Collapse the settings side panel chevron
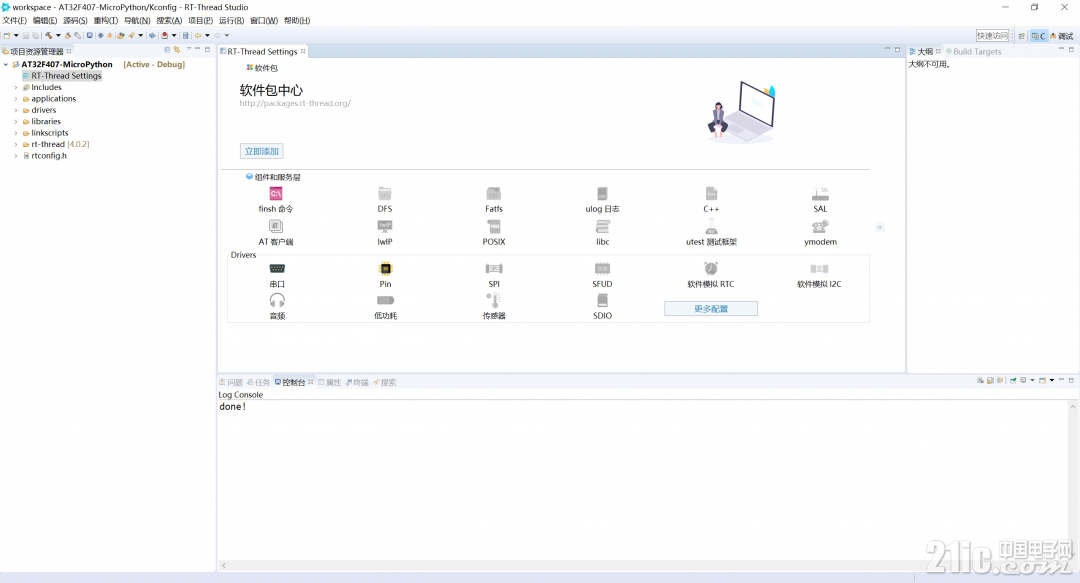The height and width of the screenshot is (583, 1080). 880,227
